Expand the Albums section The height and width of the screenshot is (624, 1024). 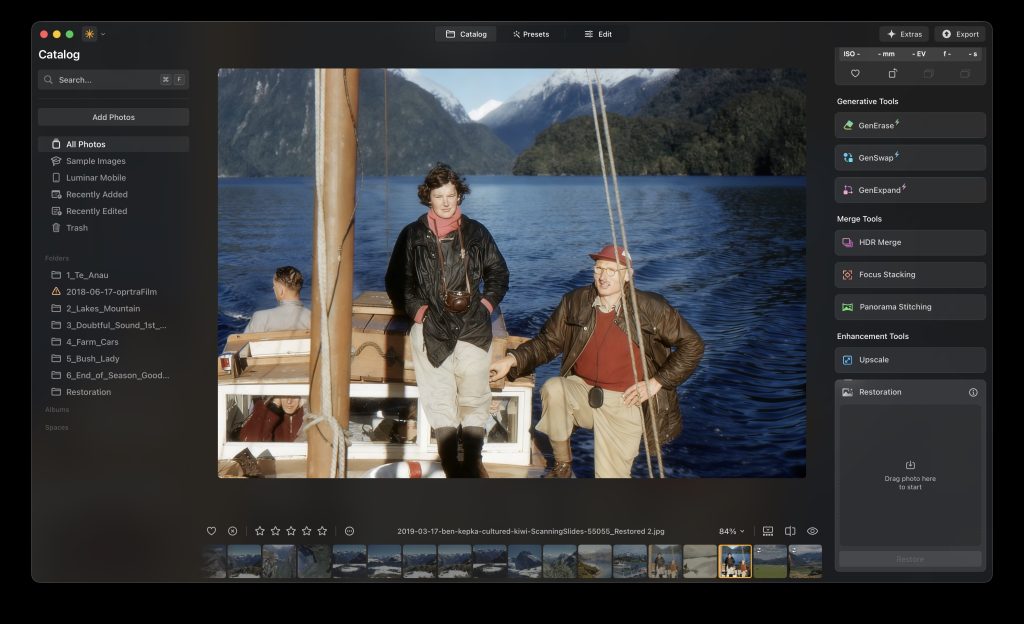coord(57,409)
